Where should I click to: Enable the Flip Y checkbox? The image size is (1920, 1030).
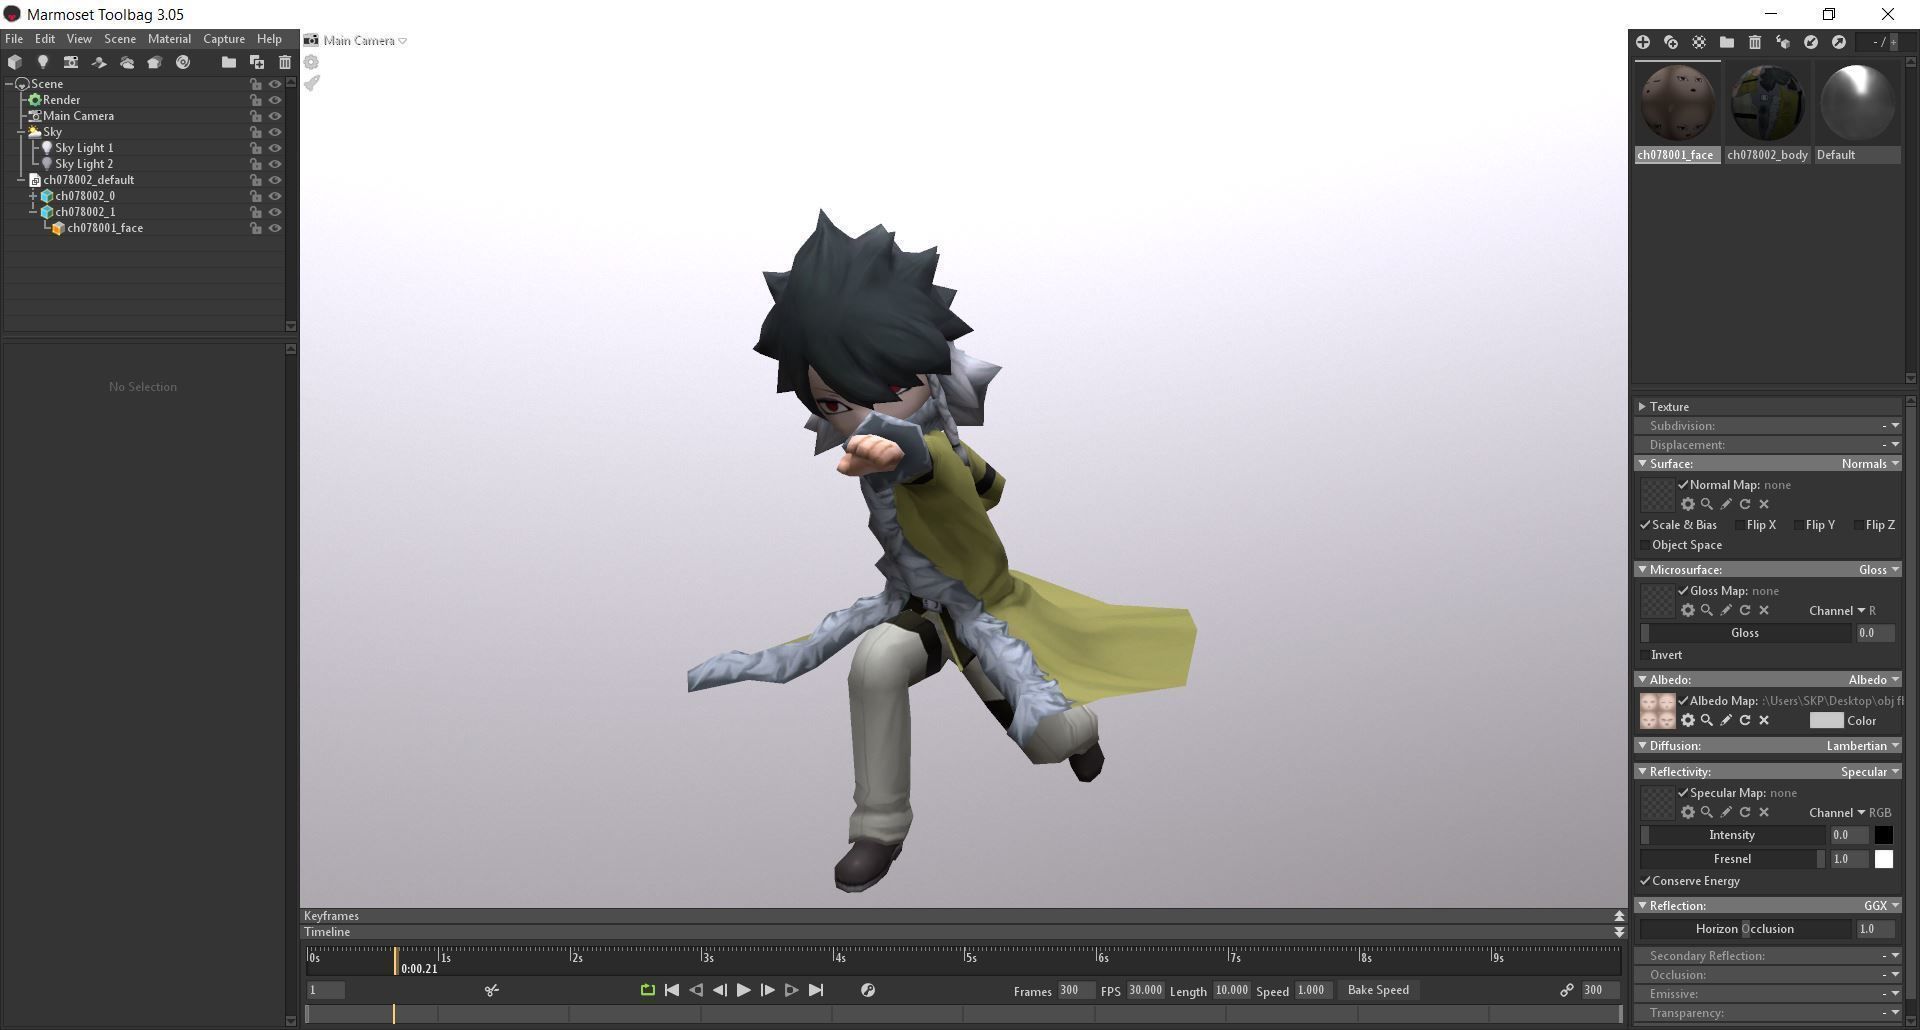click(x=1799, y=525)
